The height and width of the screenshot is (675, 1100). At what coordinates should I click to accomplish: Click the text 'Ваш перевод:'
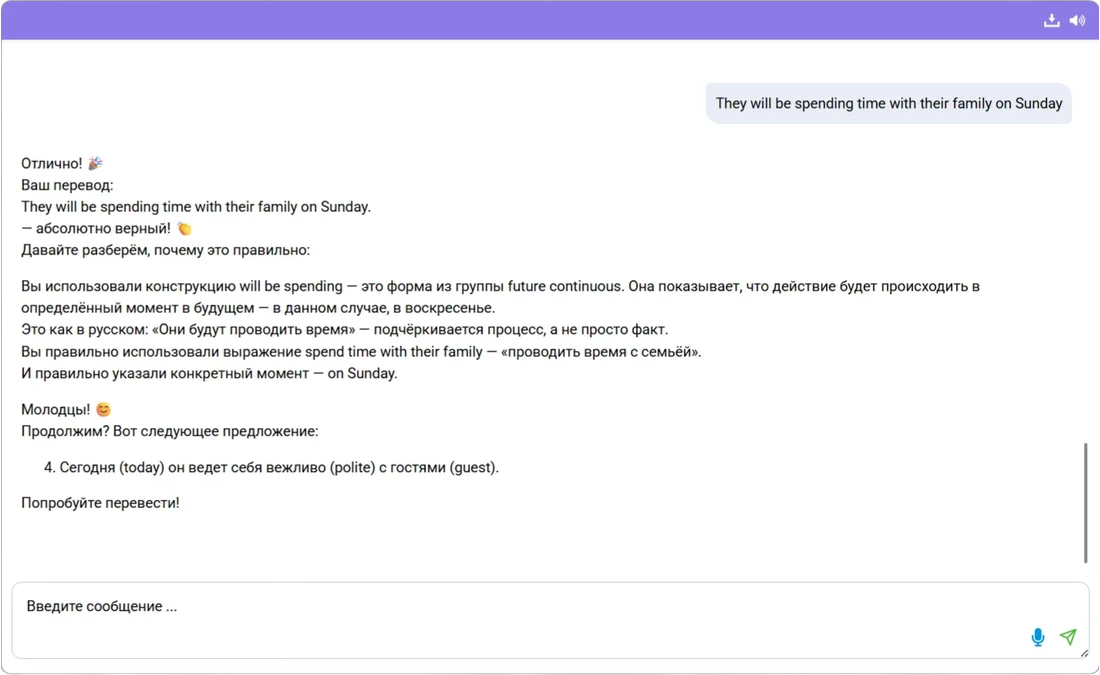point(67,185)
